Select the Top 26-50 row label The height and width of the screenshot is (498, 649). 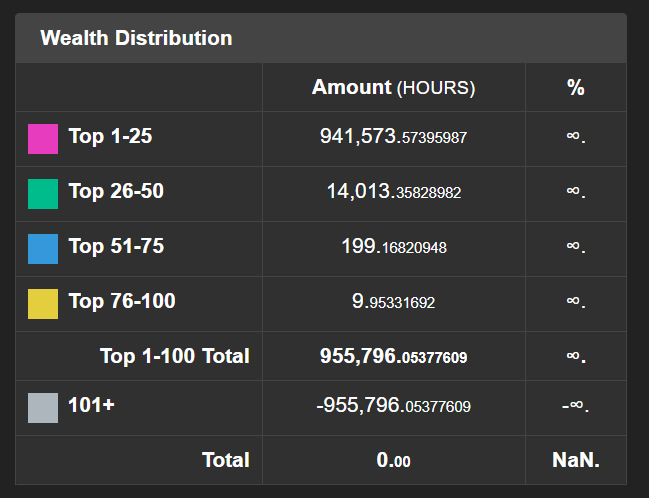click(x=116, y=191)
